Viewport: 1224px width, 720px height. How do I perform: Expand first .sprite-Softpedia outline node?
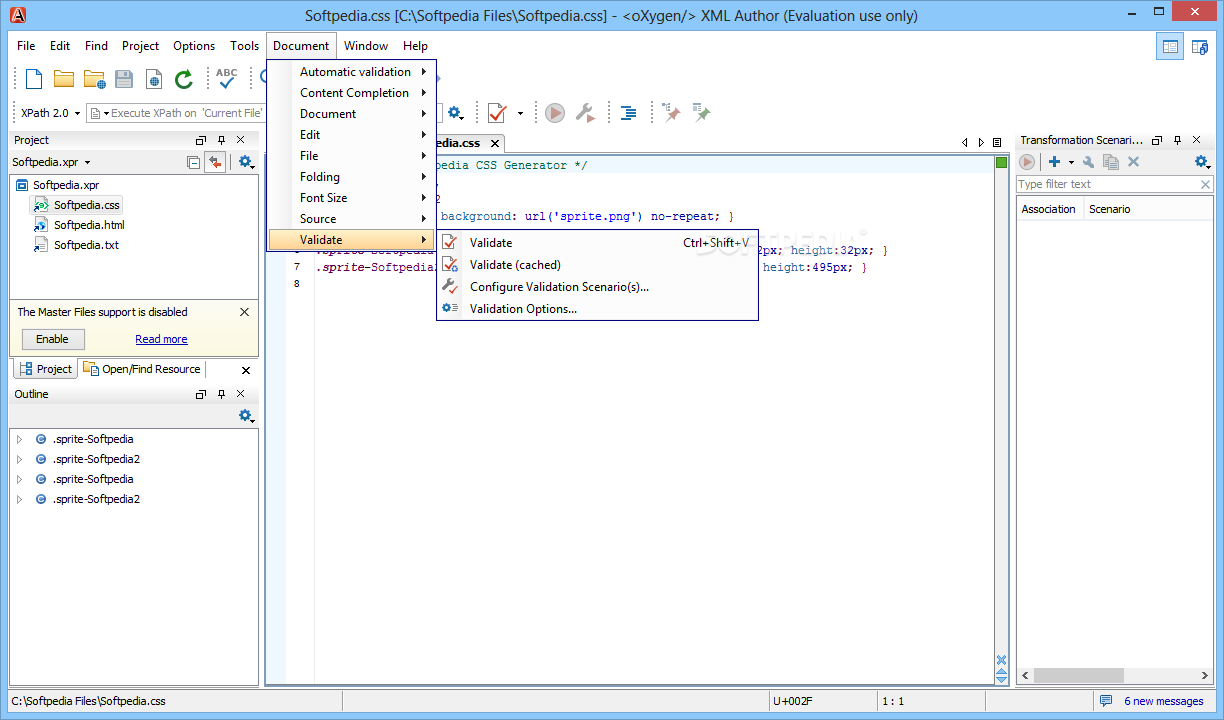click(x=19, y=439)
